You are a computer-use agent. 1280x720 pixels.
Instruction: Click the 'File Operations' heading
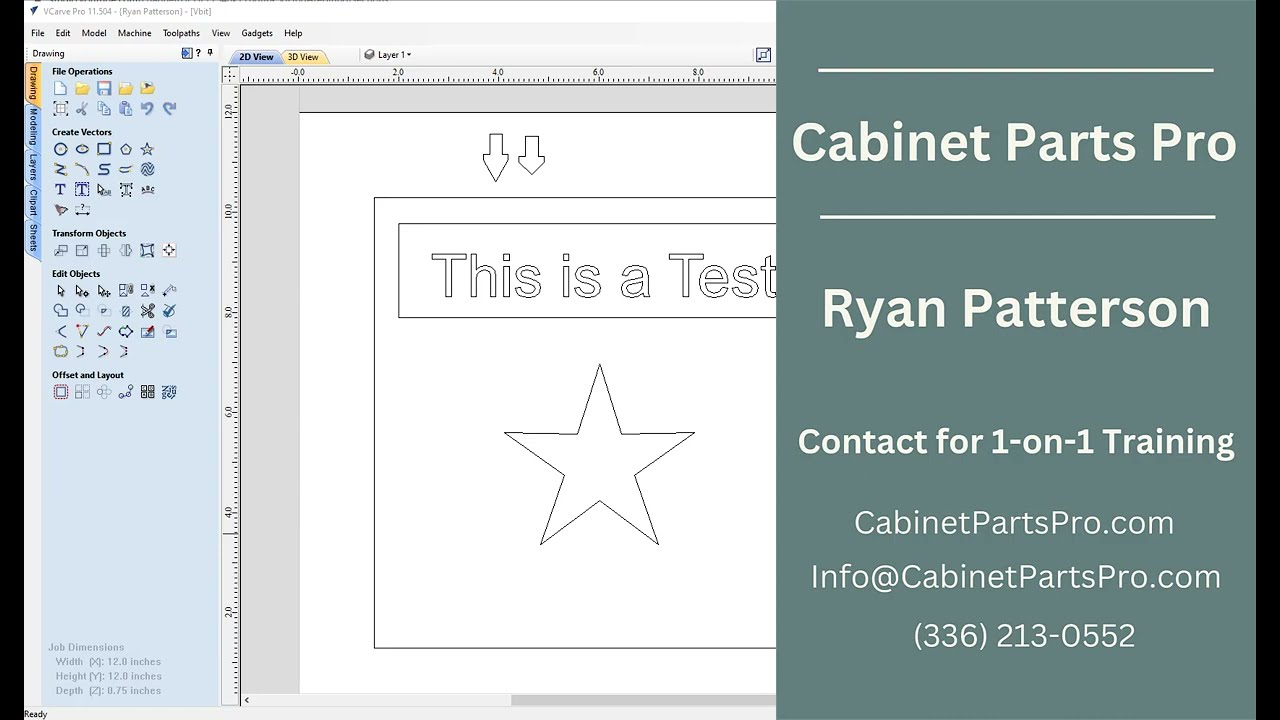pyautogui.click(x=82, y=72)
